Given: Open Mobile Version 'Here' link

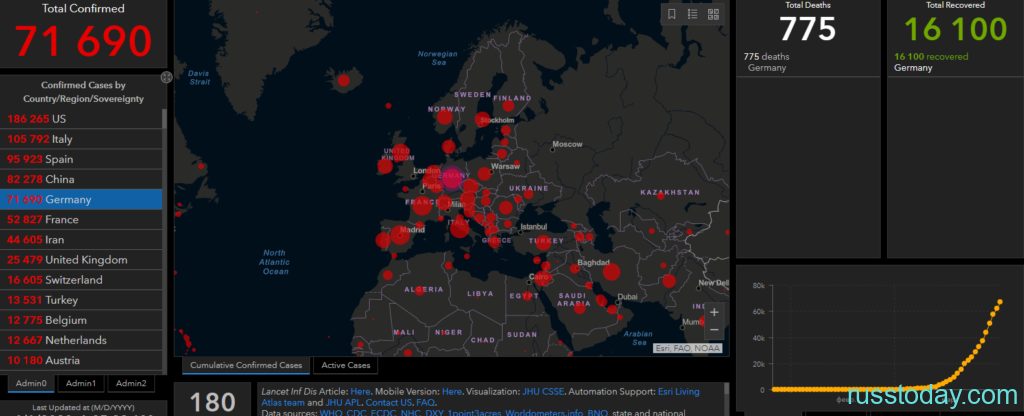Looking at the screenshot, I should [x=452, y=392].
